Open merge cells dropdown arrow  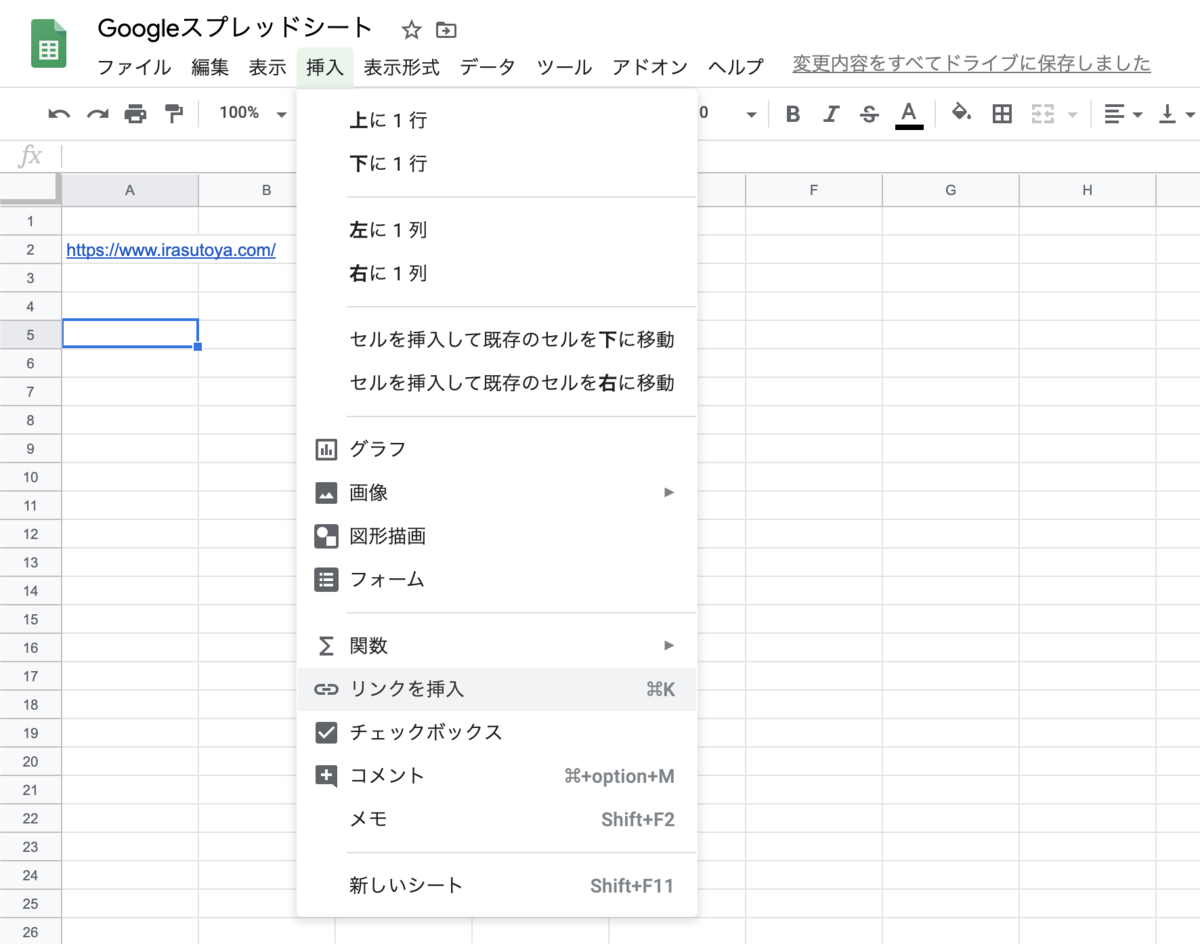coord(1073,115)
